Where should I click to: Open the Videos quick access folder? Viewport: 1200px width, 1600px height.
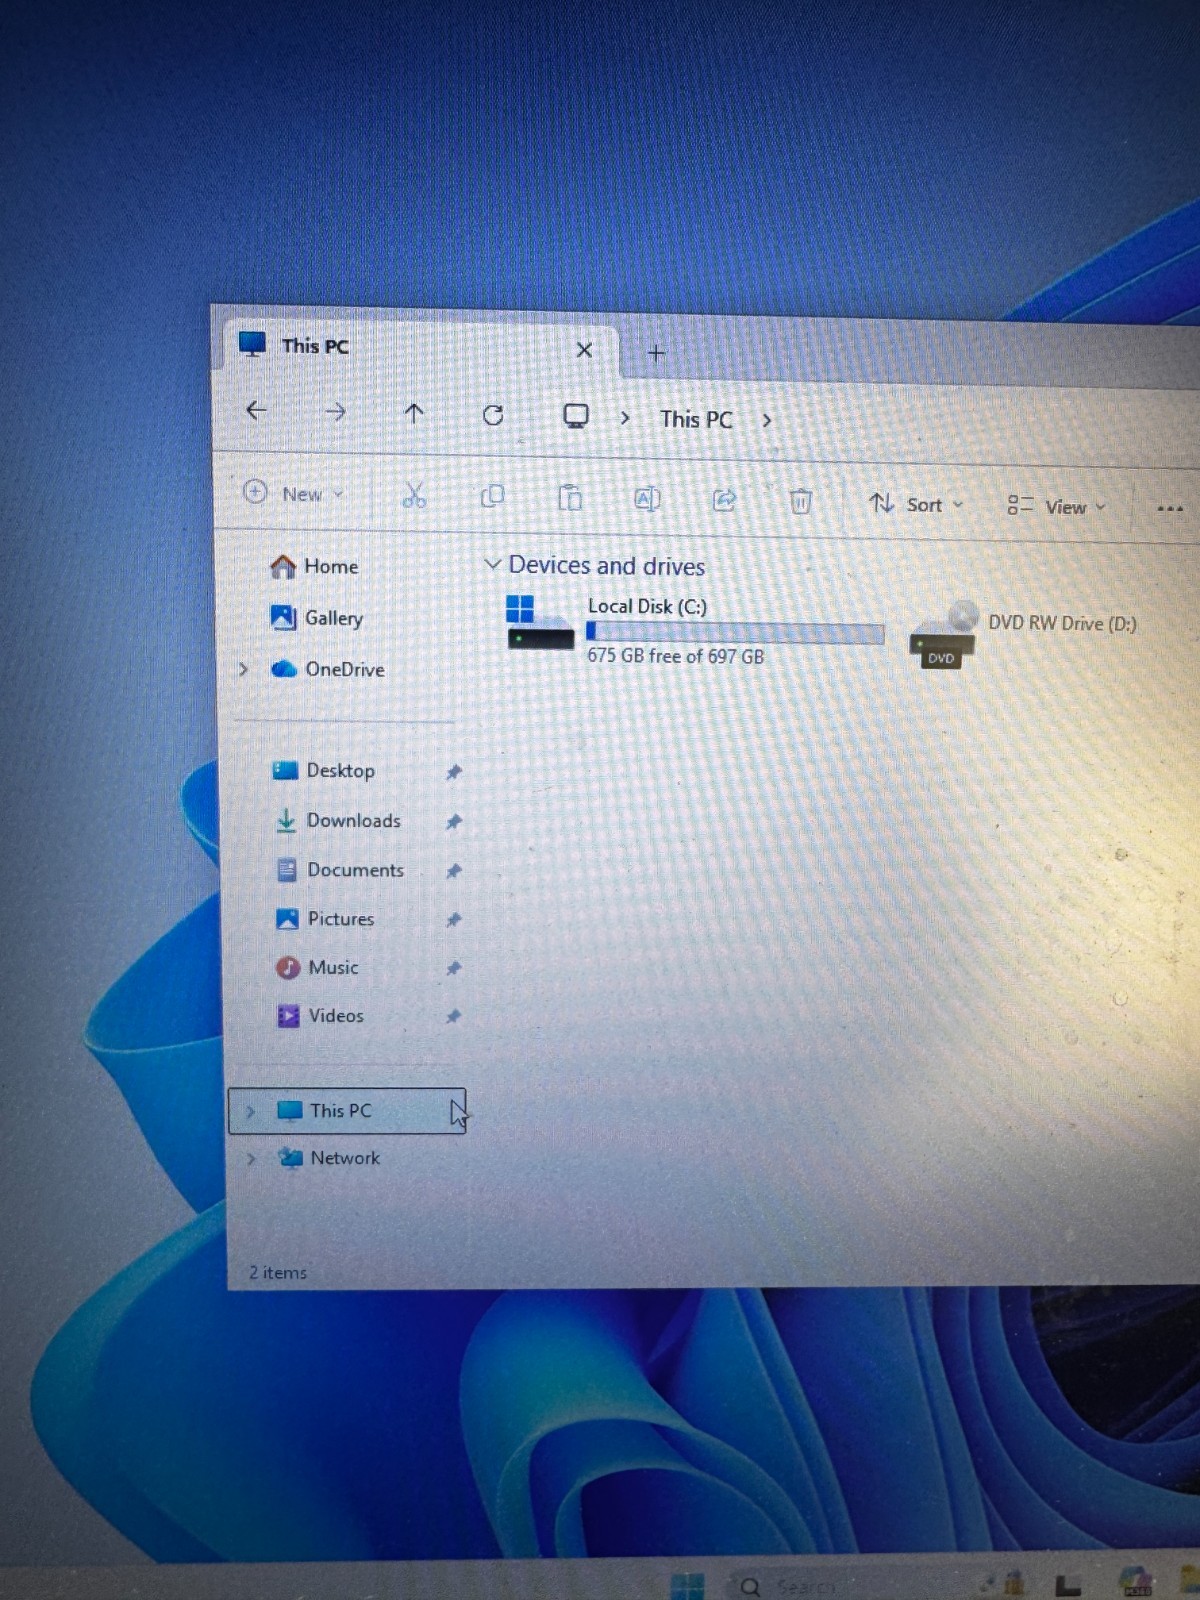click(x=320, y=1016)
